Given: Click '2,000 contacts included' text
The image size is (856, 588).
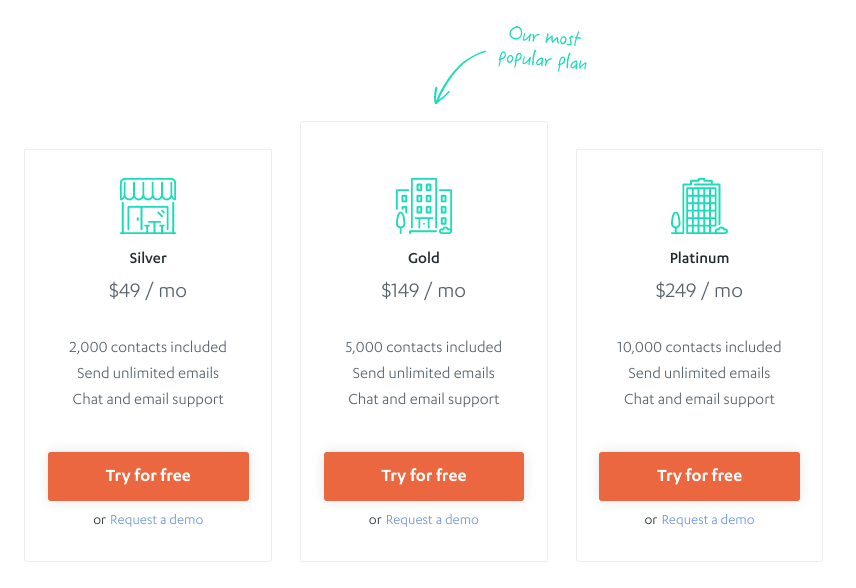Looking at the screenshot, I should (148, 347).
